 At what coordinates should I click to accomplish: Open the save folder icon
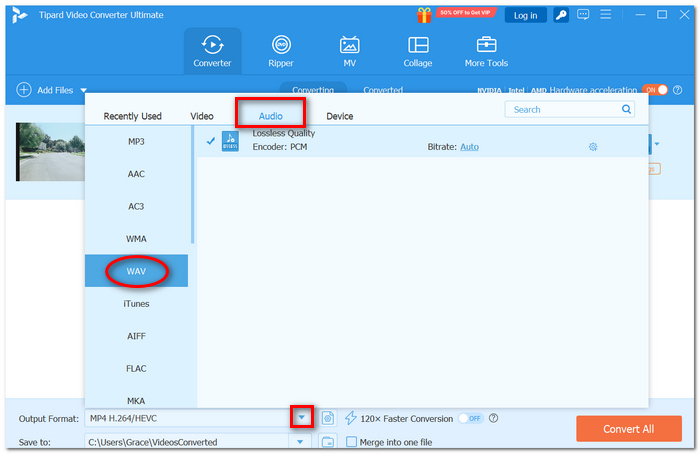pos(328,442)
